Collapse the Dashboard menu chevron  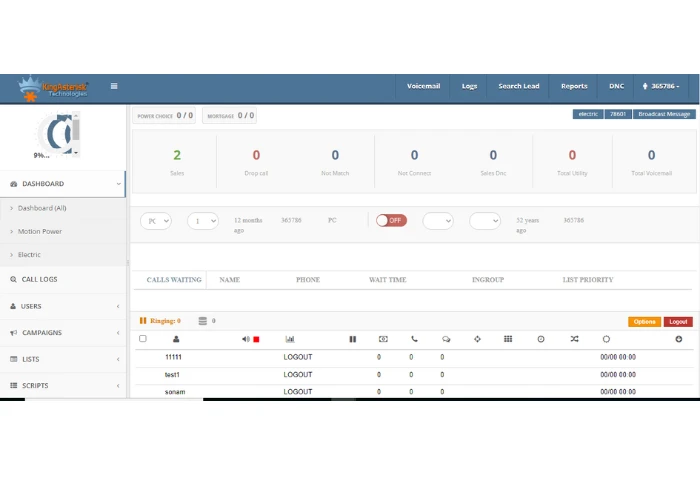click(118, 184)
